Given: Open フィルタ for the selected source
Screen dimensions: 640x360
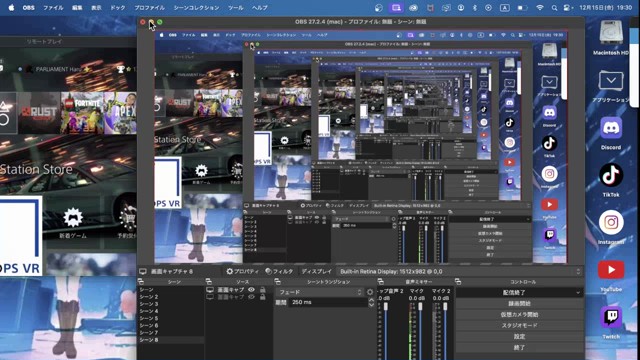Looking at the screenshot, I should click(279, 271).
